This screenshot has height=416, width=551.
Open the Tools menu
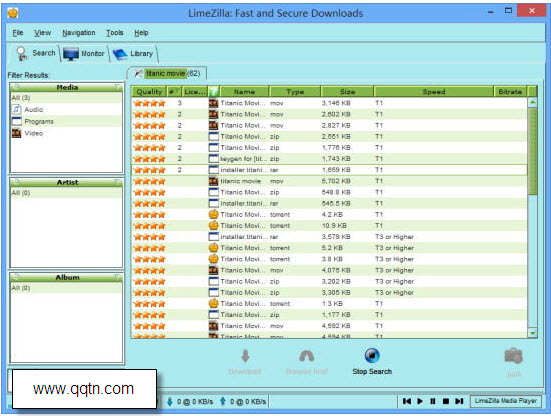pyautogui.click(x=115, y=33)
